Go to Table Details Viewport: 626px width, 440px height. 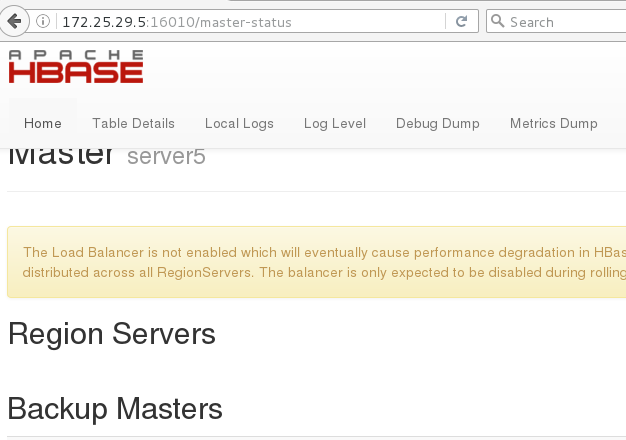click(x=133, y=123)
